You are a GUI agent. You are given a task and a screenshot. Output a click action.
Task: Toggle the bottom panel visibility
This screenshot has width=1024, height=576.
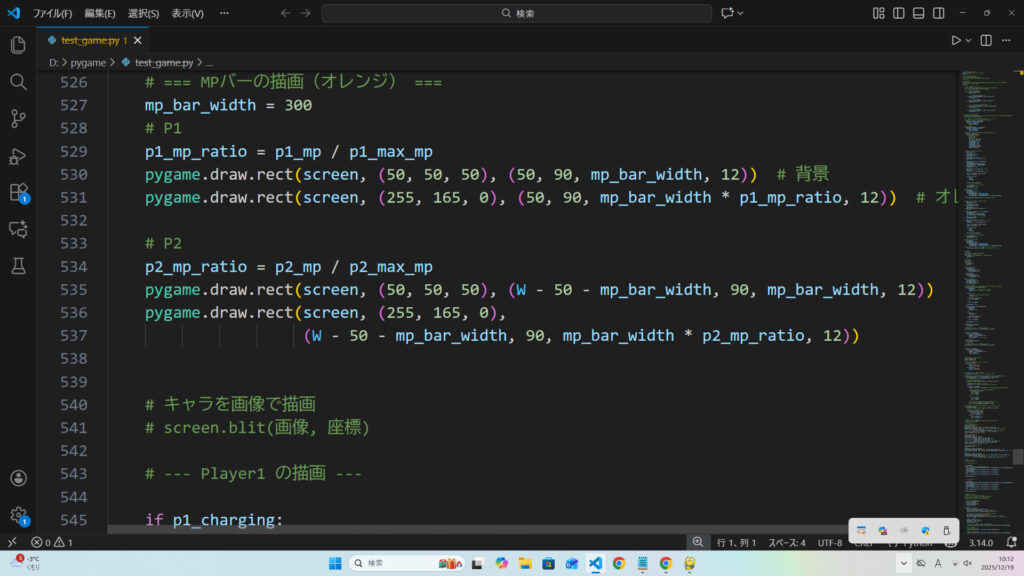[x=919, y=13]
